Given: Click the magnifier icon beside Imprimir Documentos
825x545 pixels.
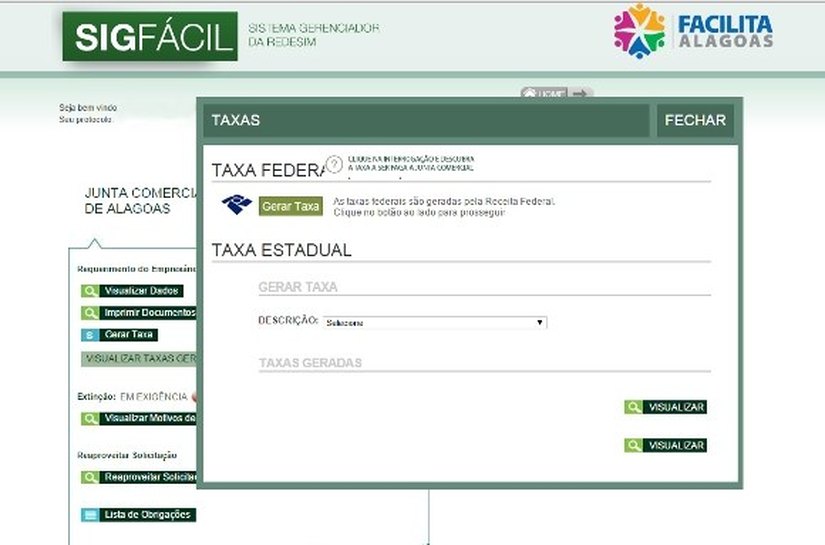Looking at the screenshot, I should (90, 313).
